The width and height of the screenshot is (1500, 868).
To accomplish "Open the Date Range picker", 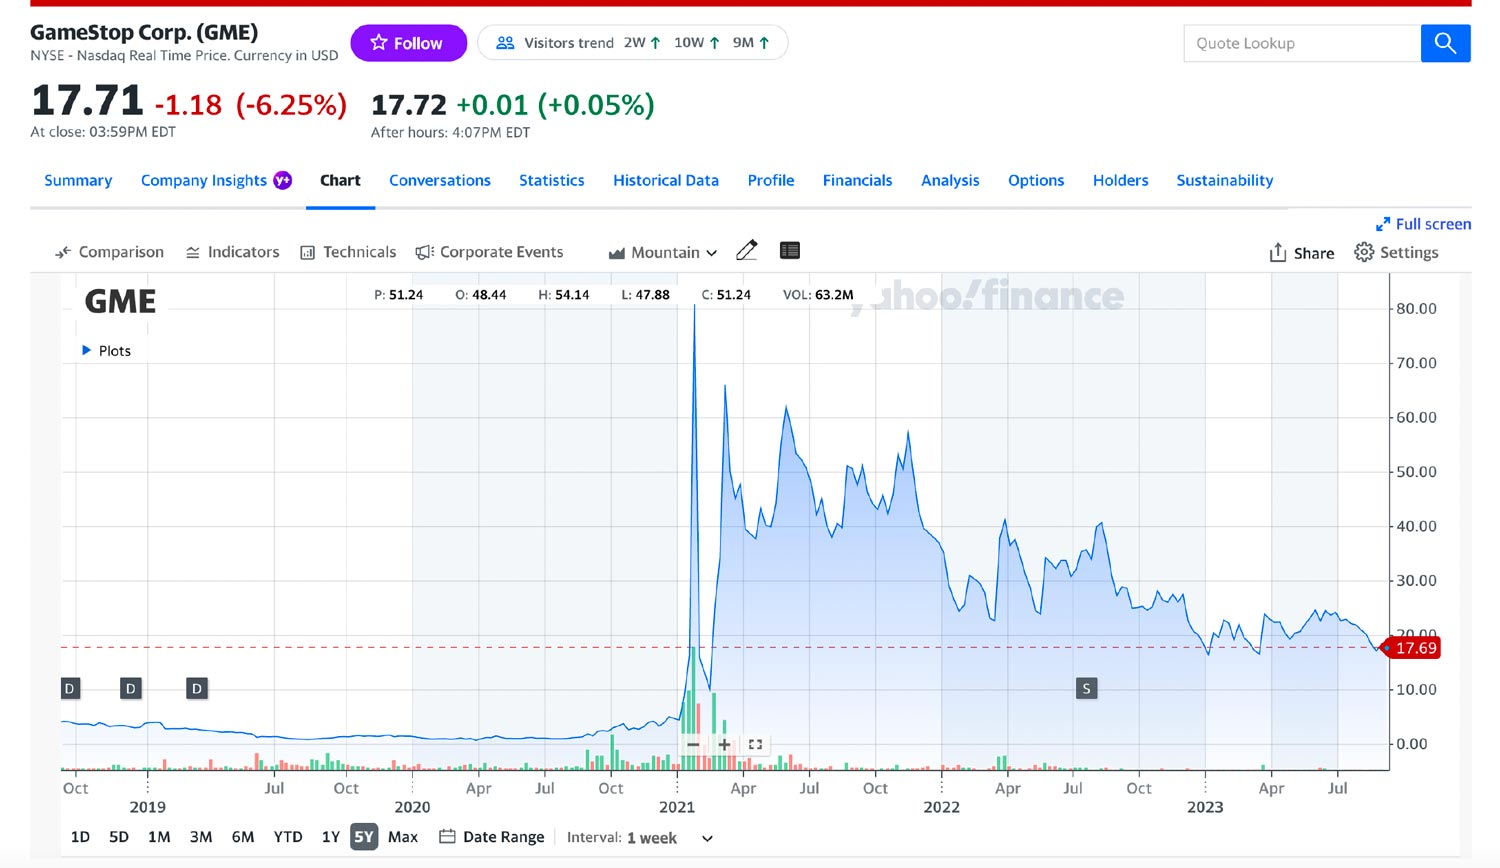I will point(492,837).
